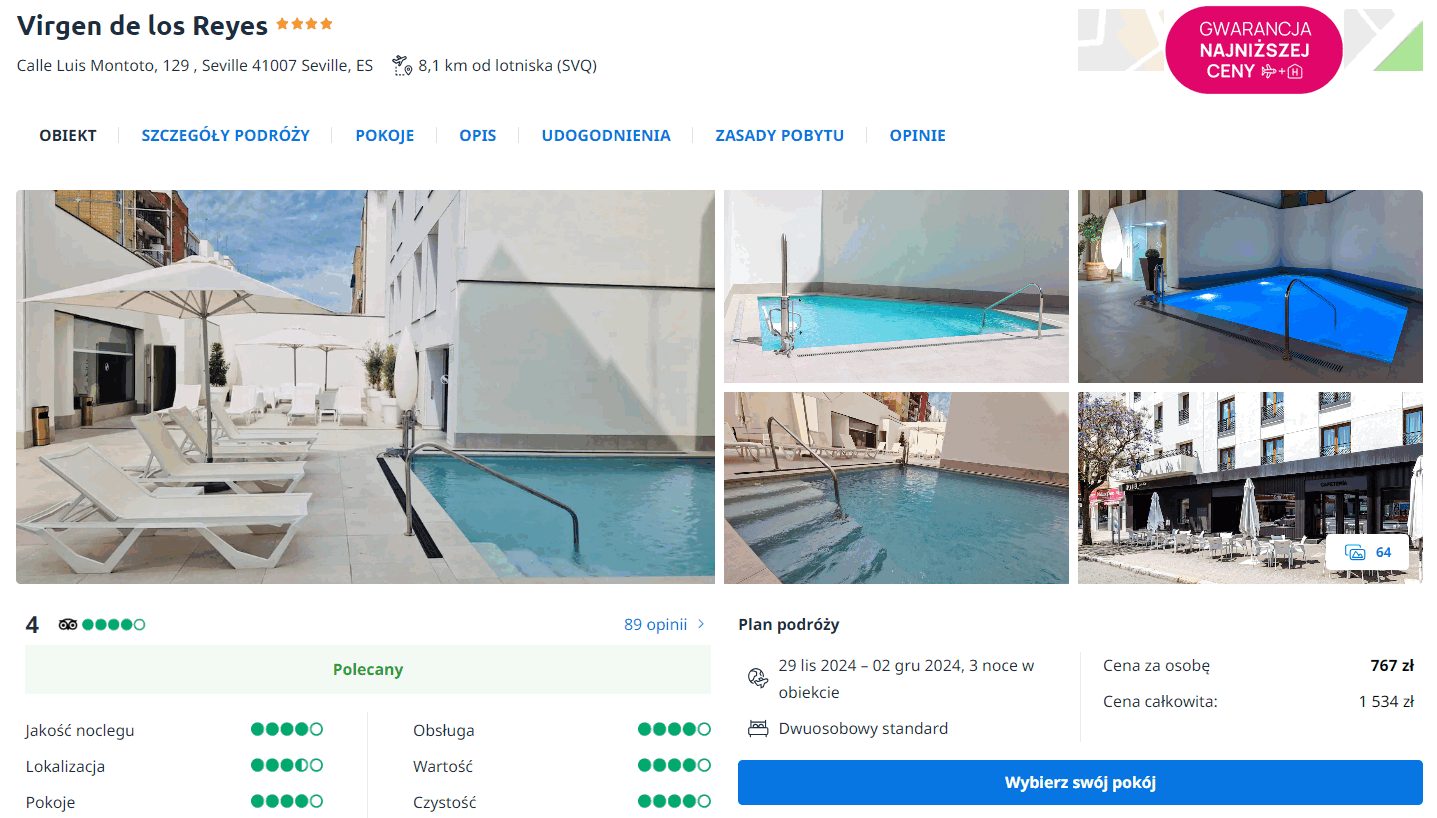
Task: Click the bed icon beside Dwuosobowy standard
Action: pos(758,728)
